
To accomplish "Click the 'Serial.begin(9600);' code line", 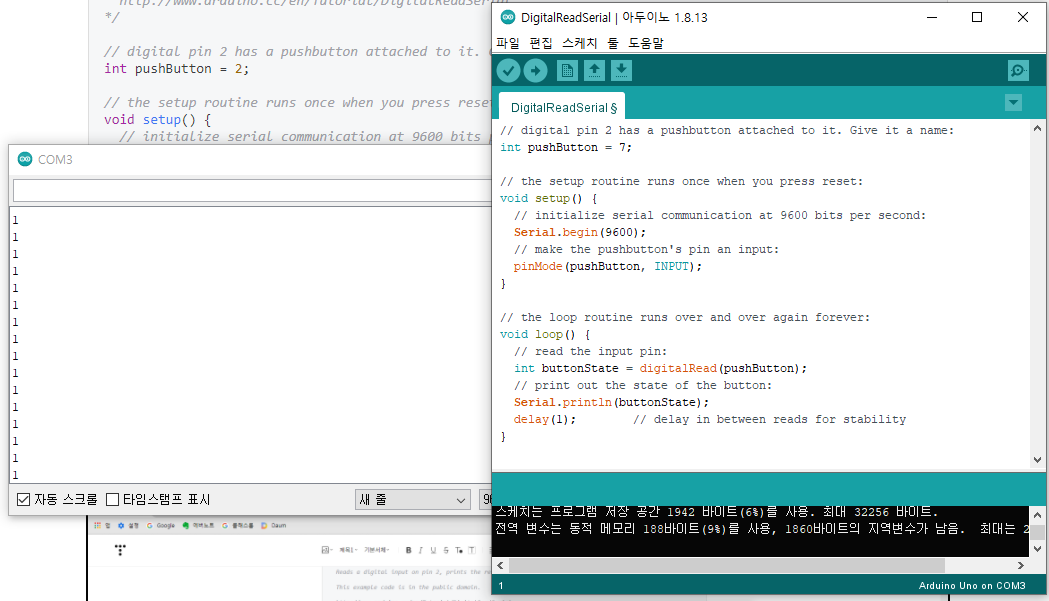I will (x=579, y=232).
